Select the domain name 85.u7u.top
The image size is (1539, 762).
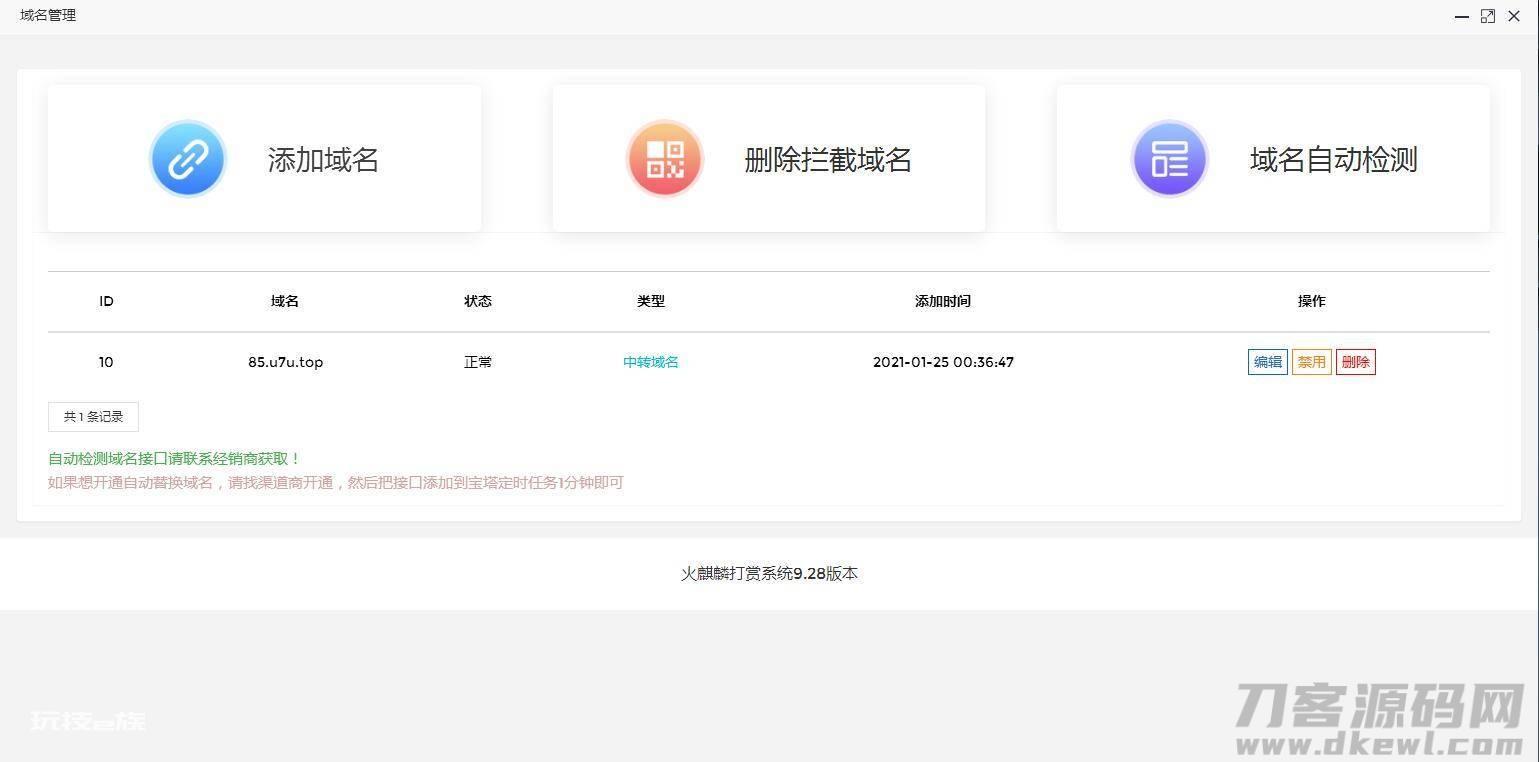click(x=285, y=362)
